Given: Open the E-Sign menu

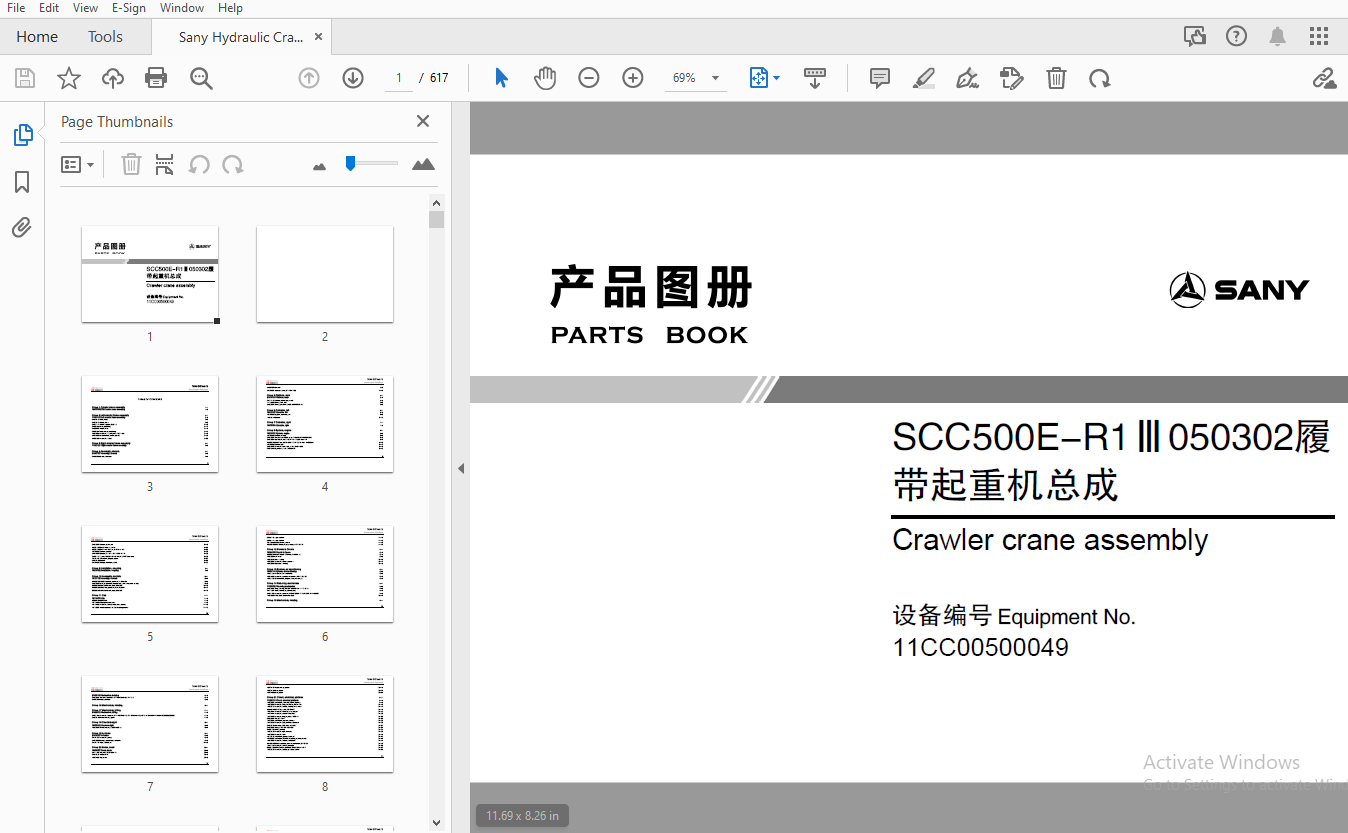Looking at the screenshot, I should point(128,8).
